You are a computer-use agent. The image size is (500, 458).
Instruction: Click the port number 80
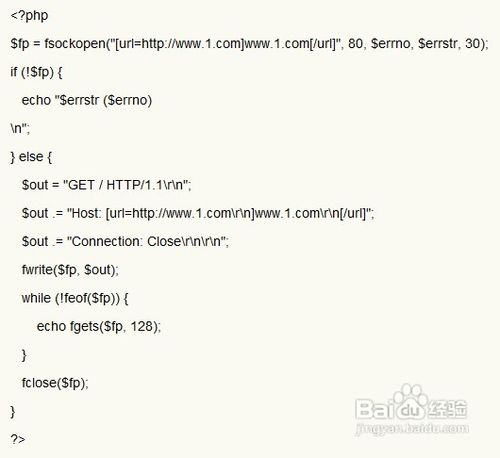(355, 43)
